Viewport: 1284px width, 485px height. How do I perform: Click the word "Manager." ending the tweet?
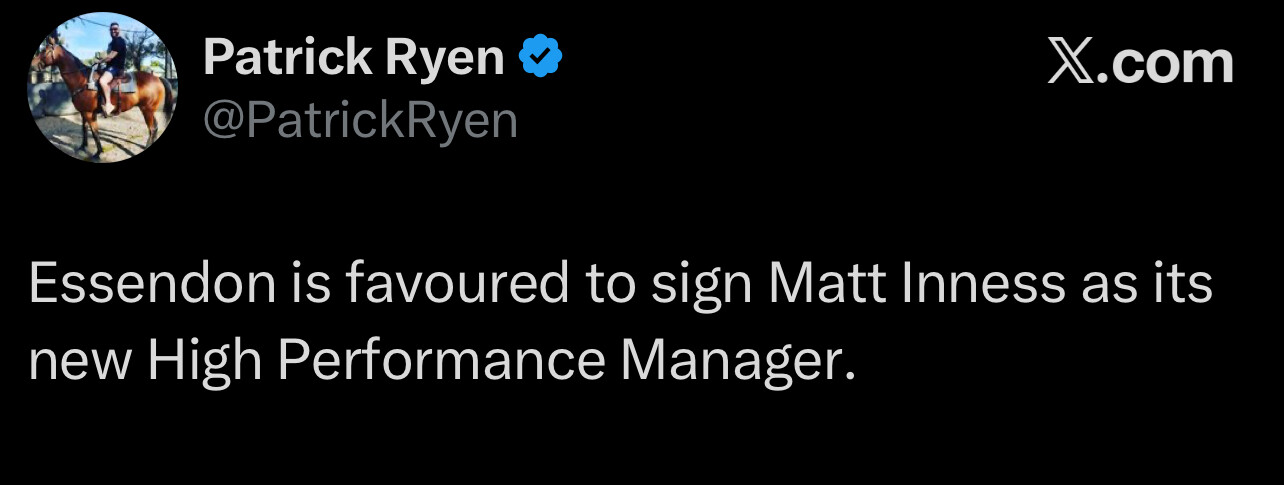click(x=740, y=361)
